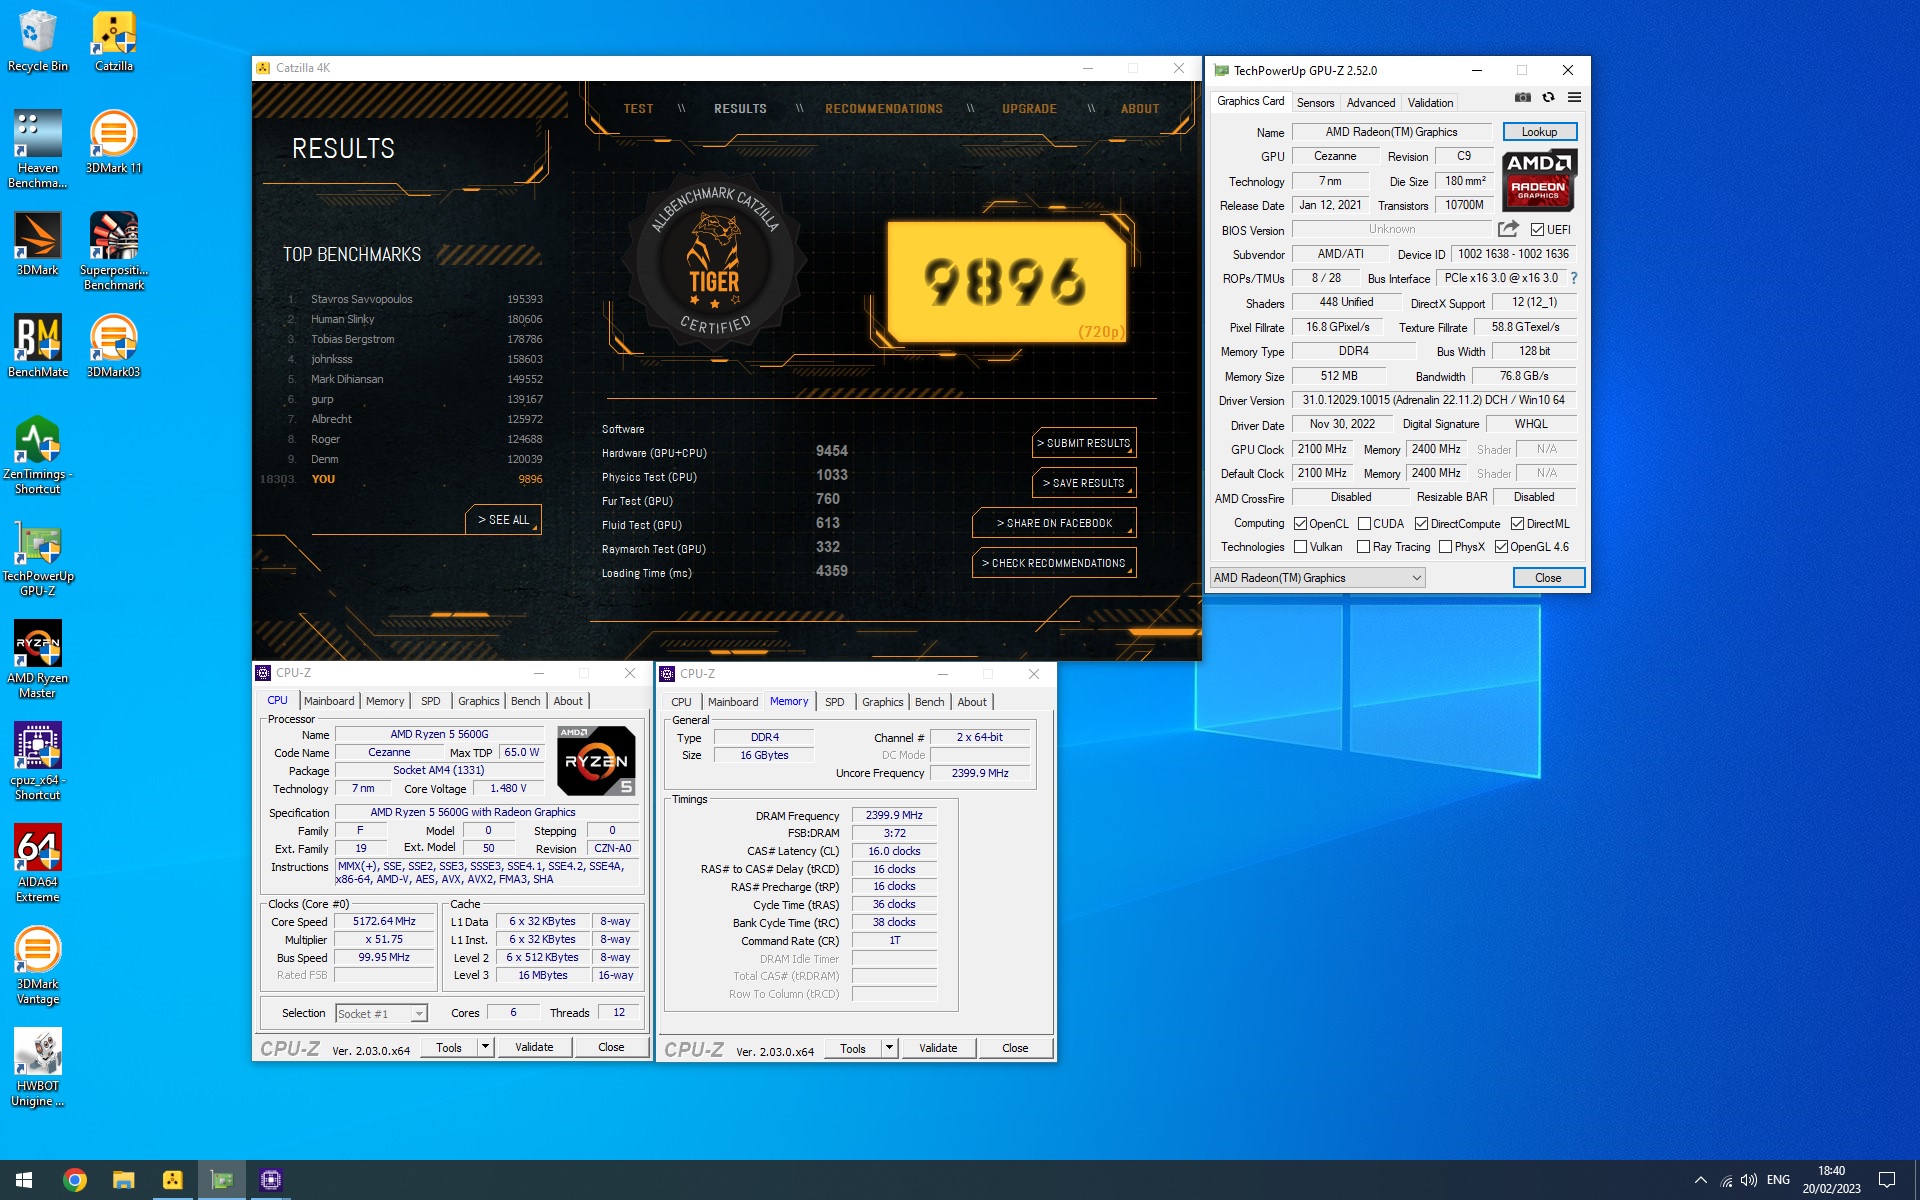This screenshot has height=1200, width=1920.
Task: Open 3DMark Vantage desktop icon
Action: (x=37, y=966)
